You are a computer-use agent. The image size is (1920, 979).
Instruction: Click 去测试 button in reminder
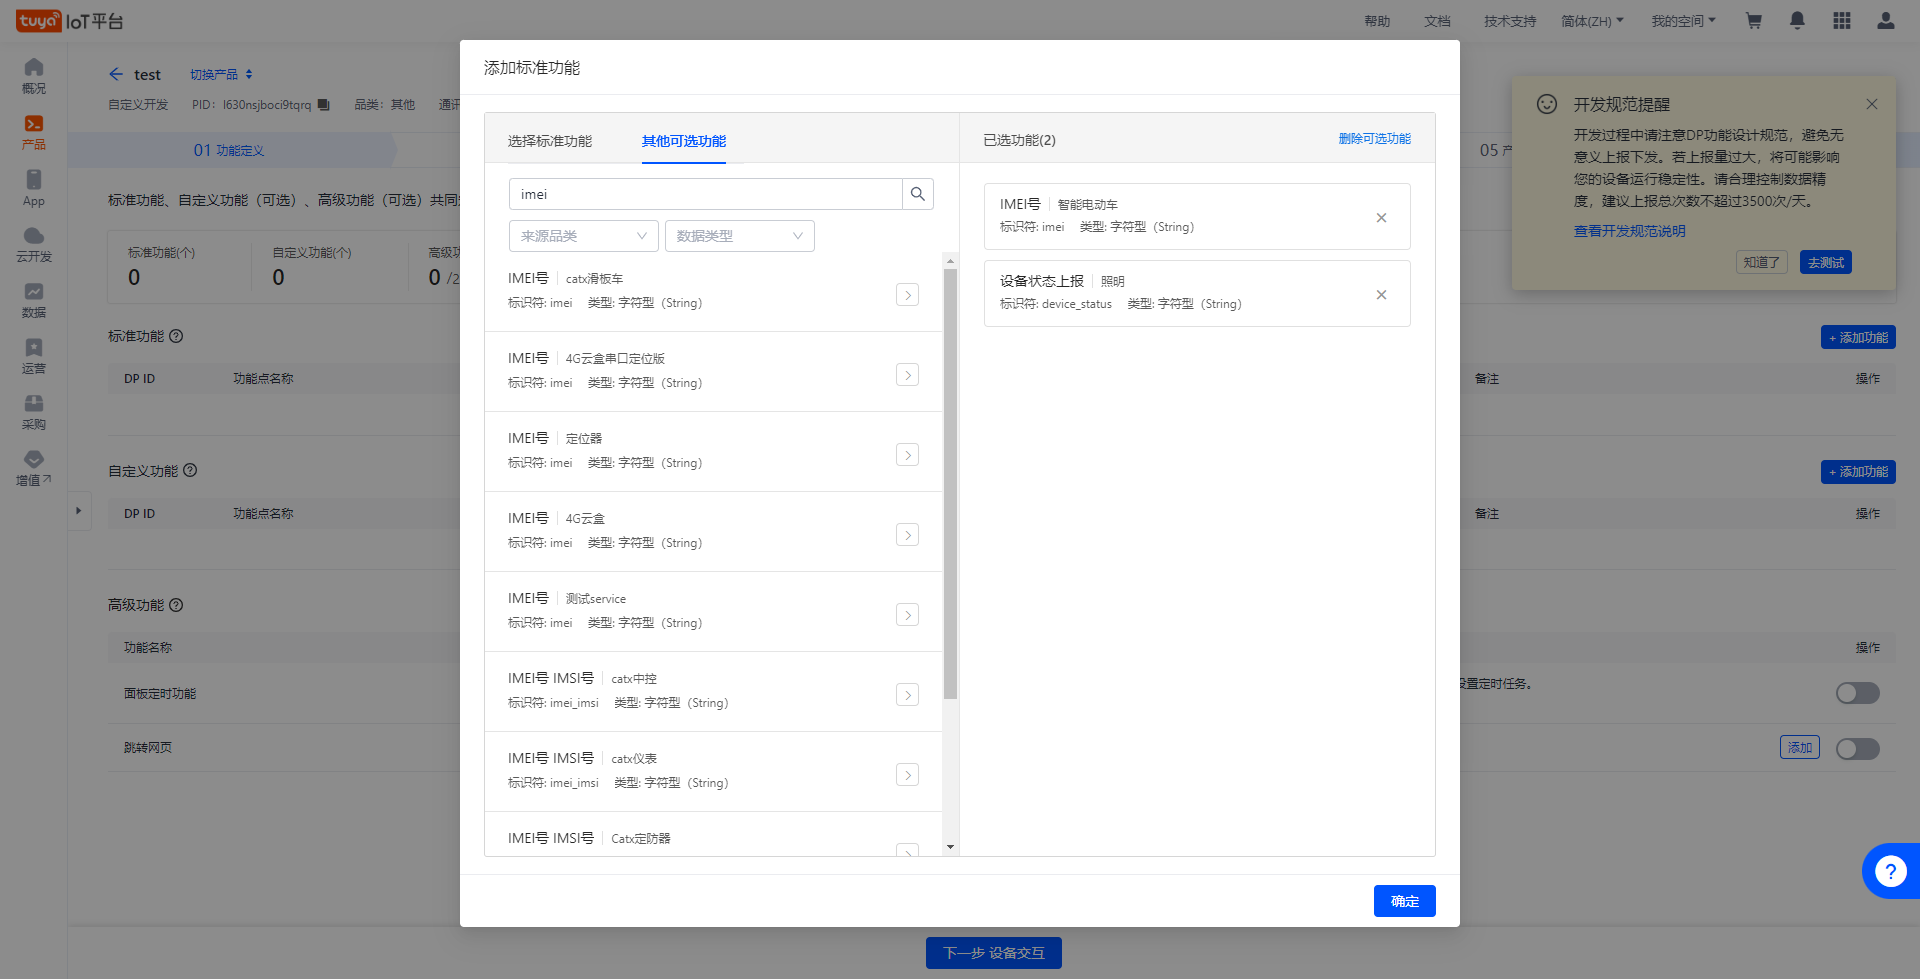[1825, 262]
